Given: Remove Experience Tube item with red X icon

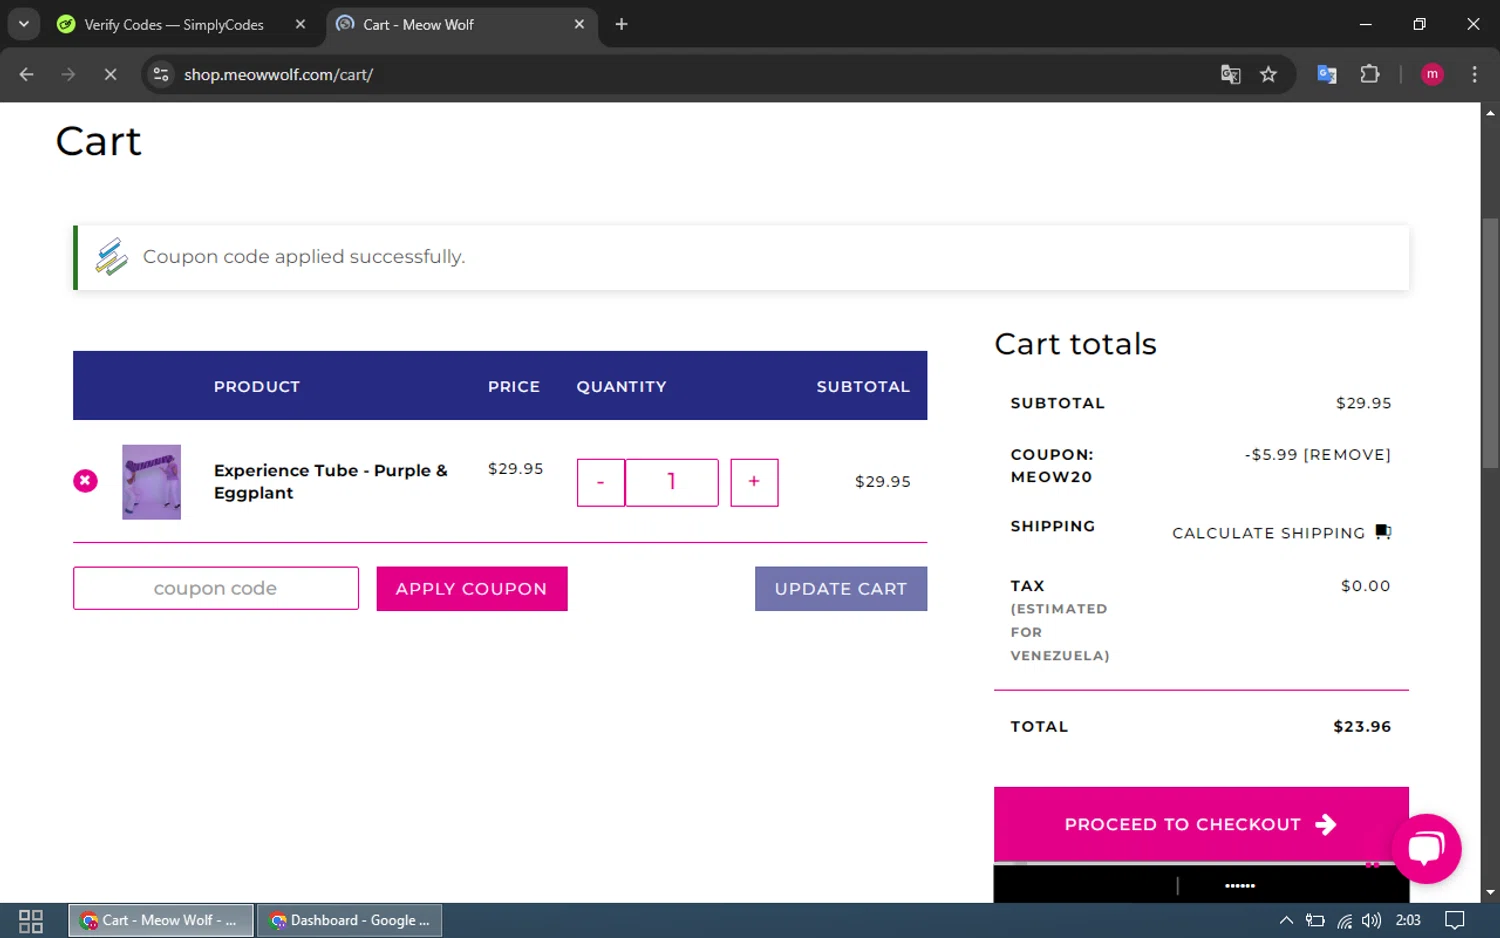Looking at the screenshot, I should tap(86, 481).
